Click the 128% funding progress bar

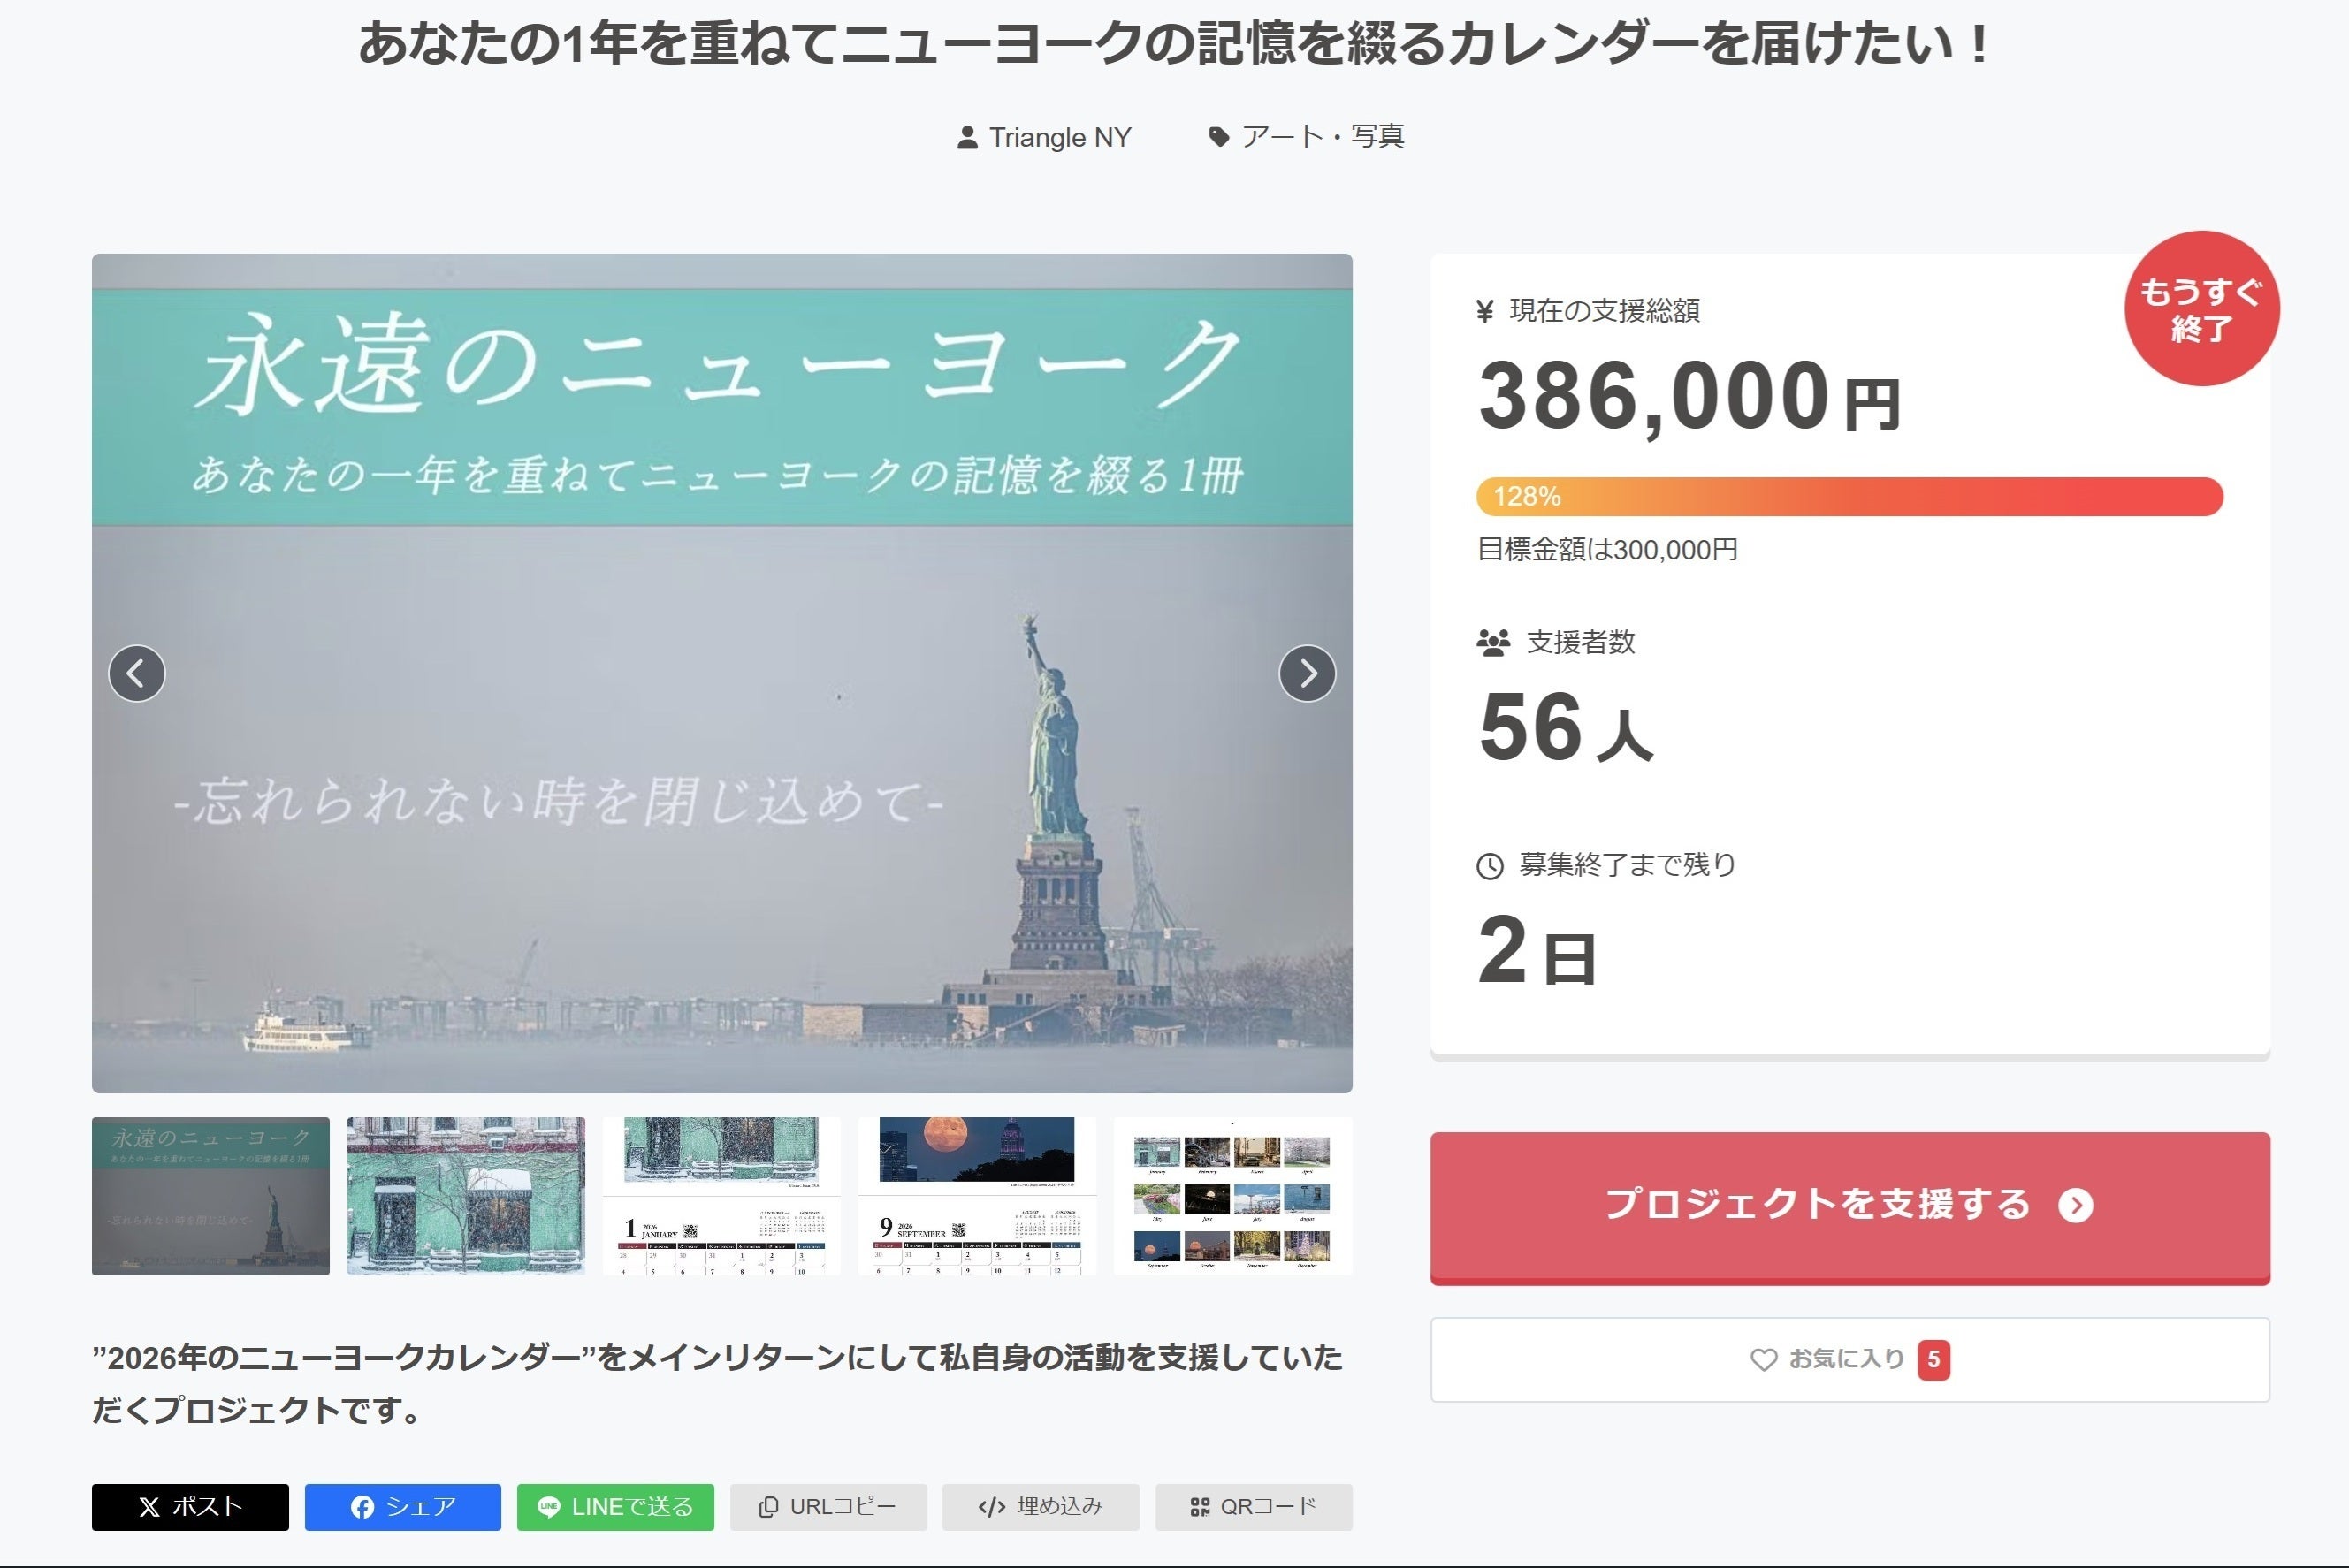click(x=1849, y=496)
